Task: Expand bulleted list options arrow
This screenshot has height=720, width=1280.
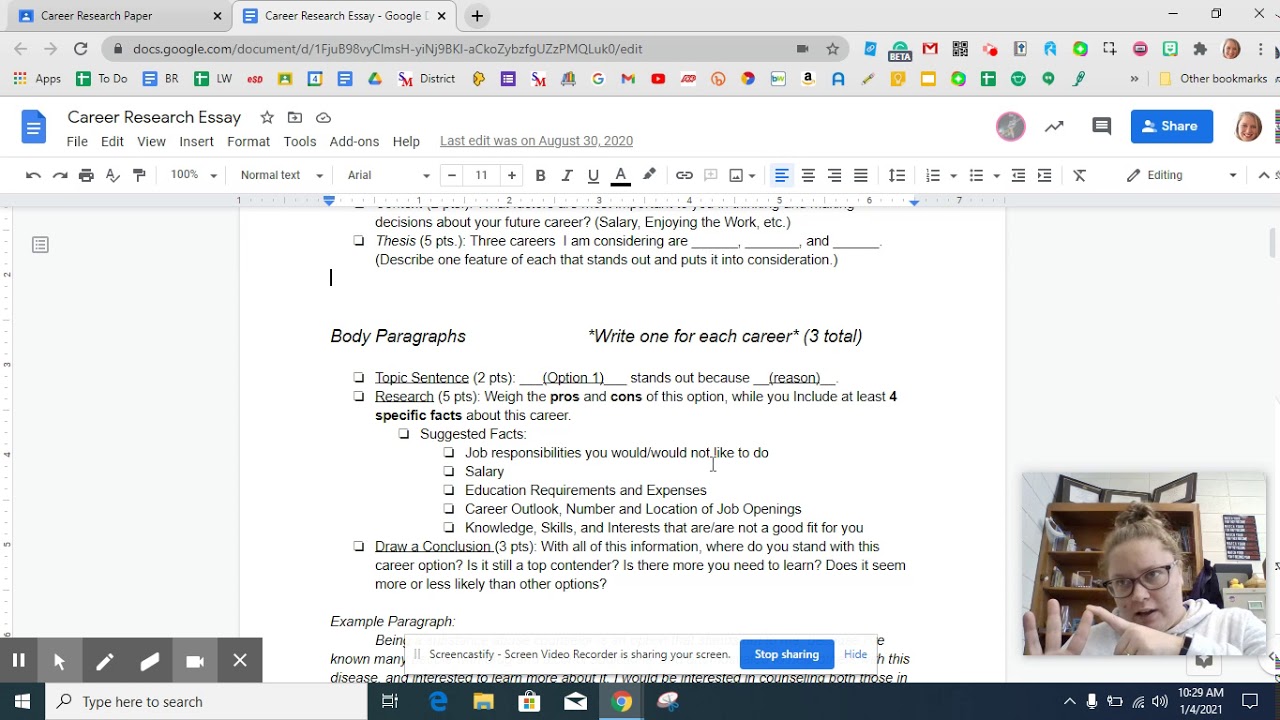Action: pyautogui.click(x=997, y=175)
